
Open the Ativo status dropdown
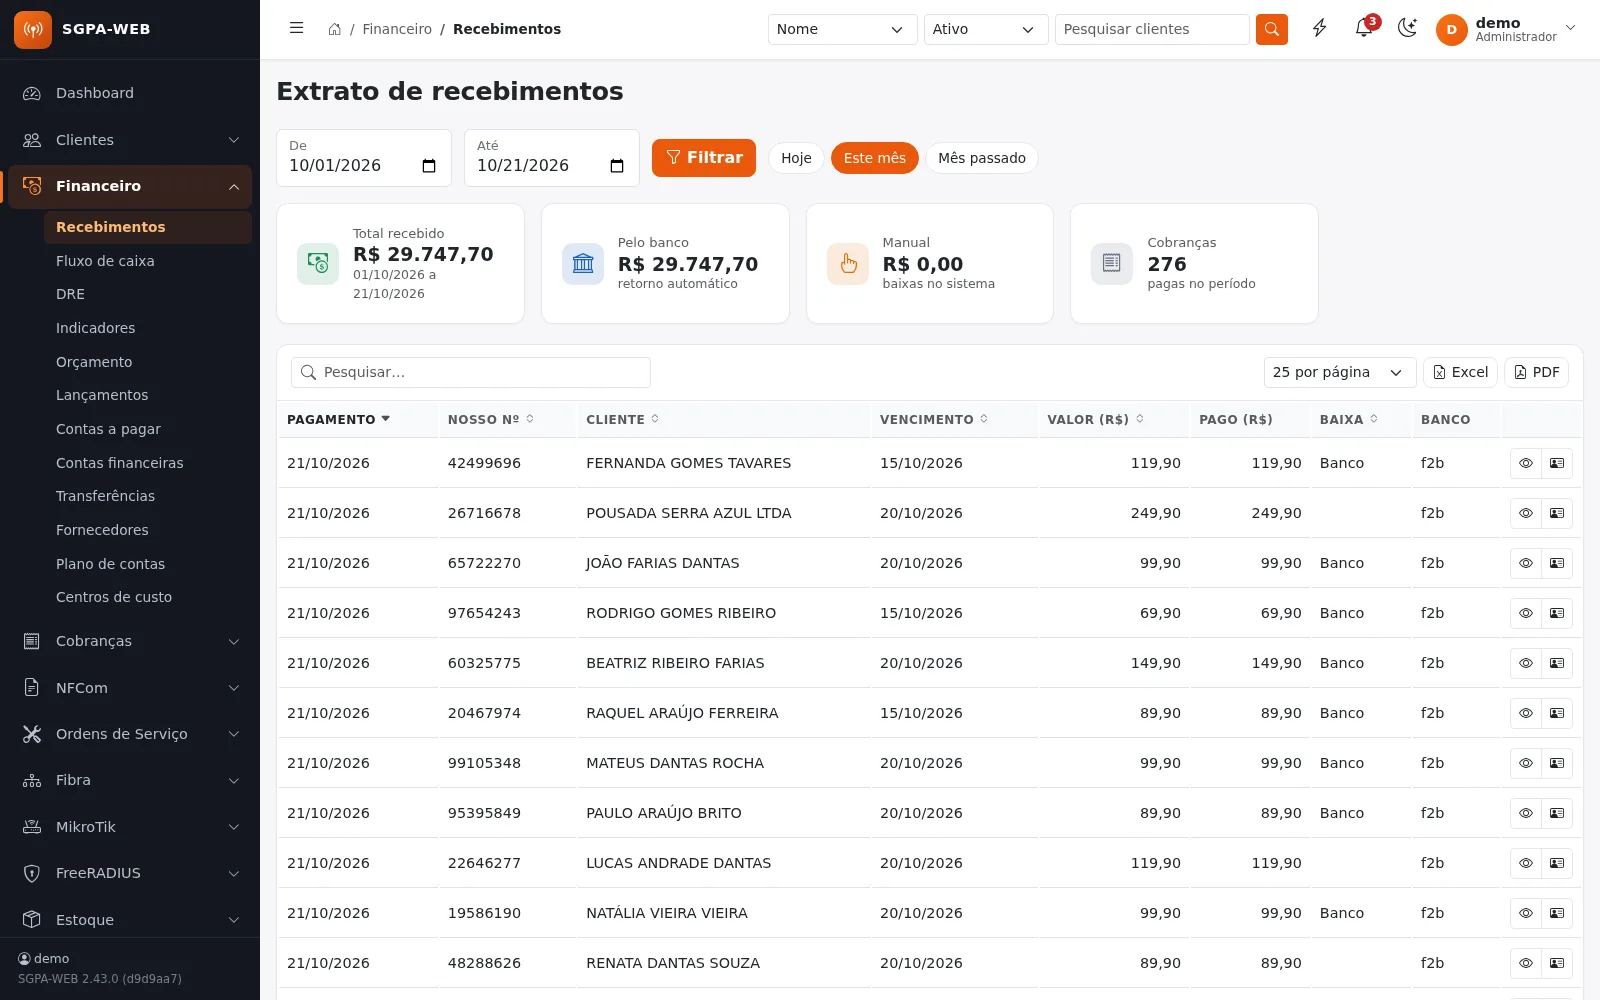click(x=986, y=29)
